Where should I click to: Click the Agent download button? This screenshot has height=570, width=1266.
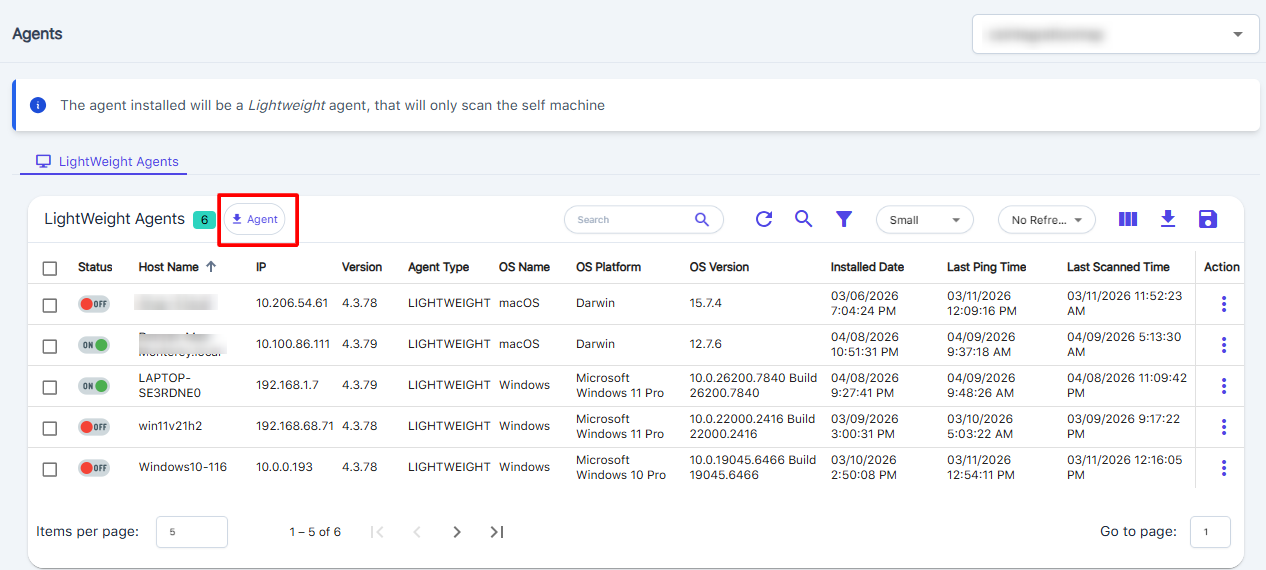(254, 219)
